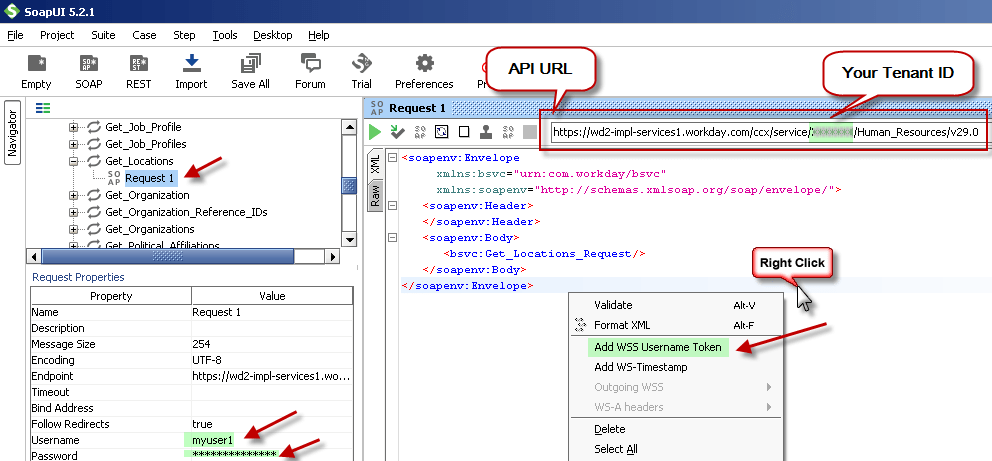The image size is (992, 461).
Task: Open the Case menu
Action: pos(144,35)
